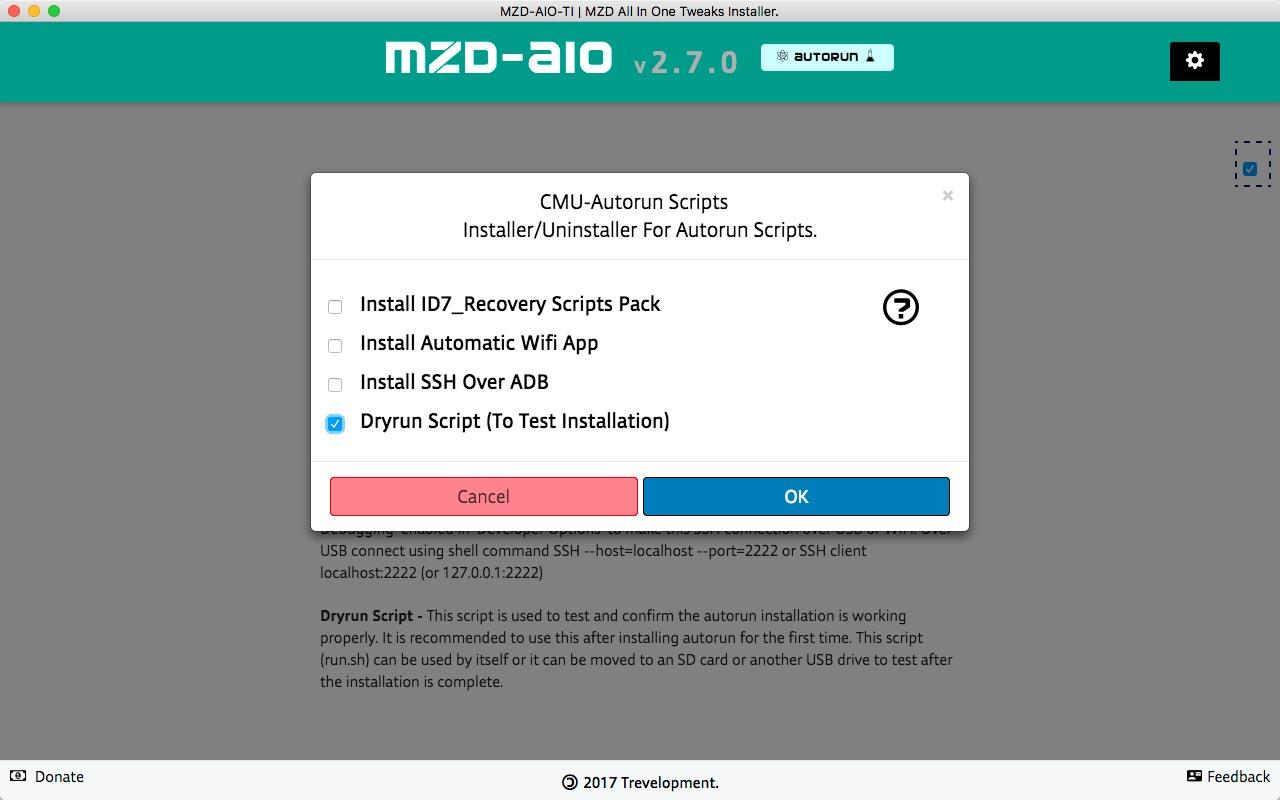Viewport: 1280px width, 800px height.
Task: Open settings with the gear icon
Action: point(1194,61)
